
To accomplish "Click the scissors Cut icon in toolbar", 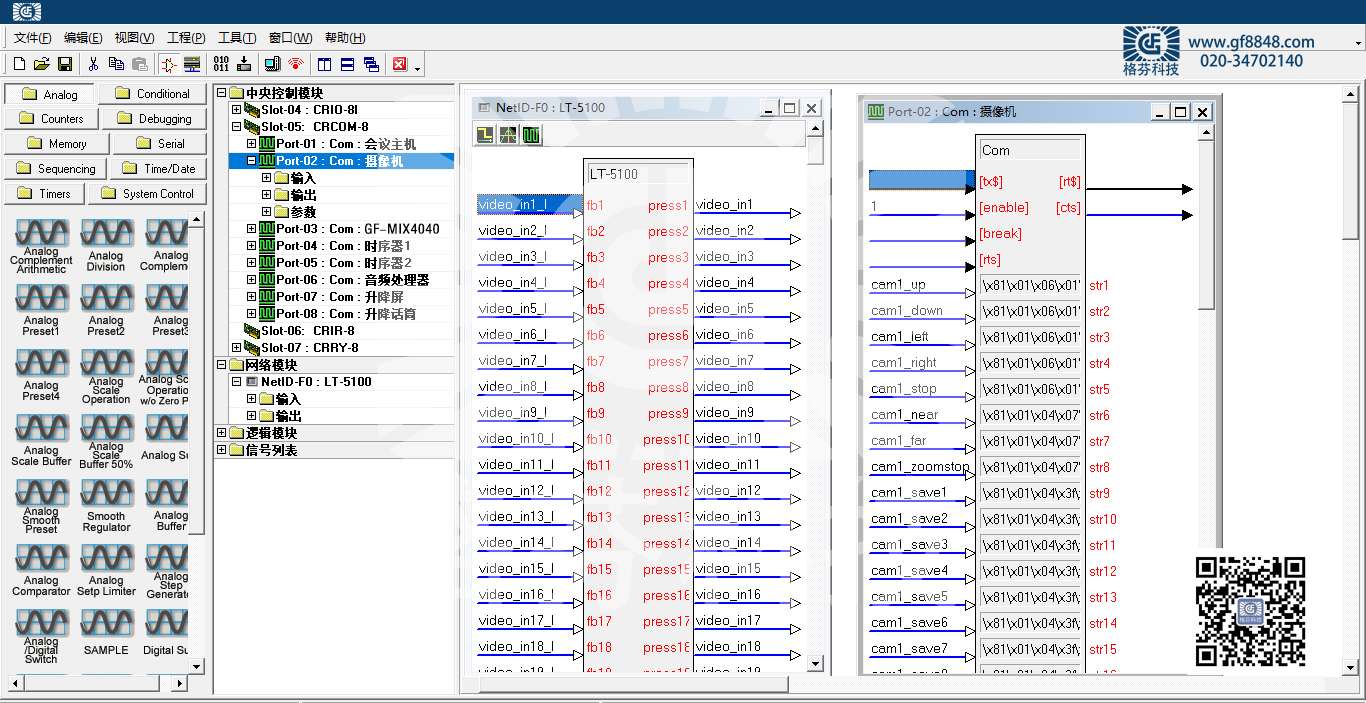I will pos(93,64).
